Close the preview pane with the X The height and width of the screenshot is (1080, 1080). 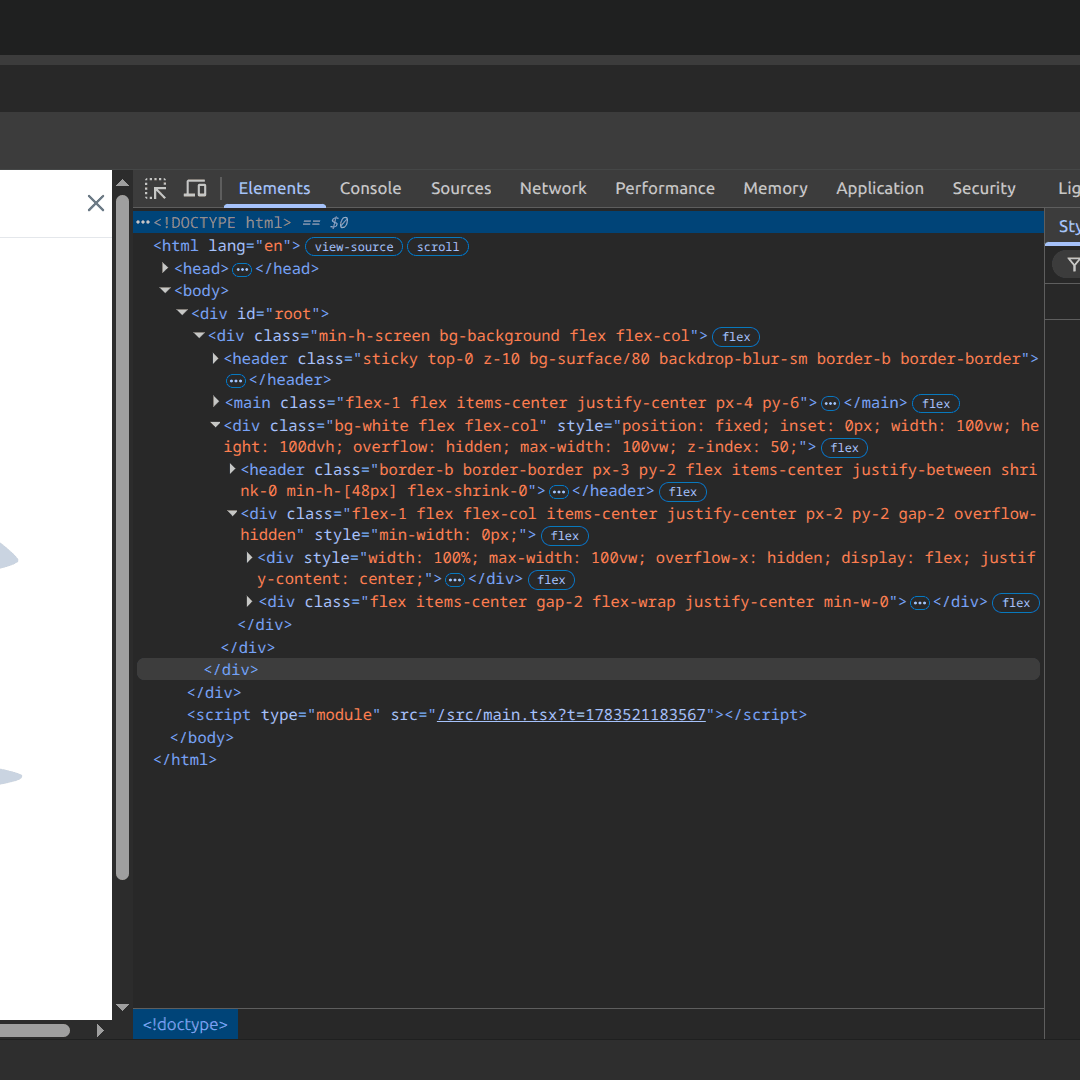tap(96, 202)
